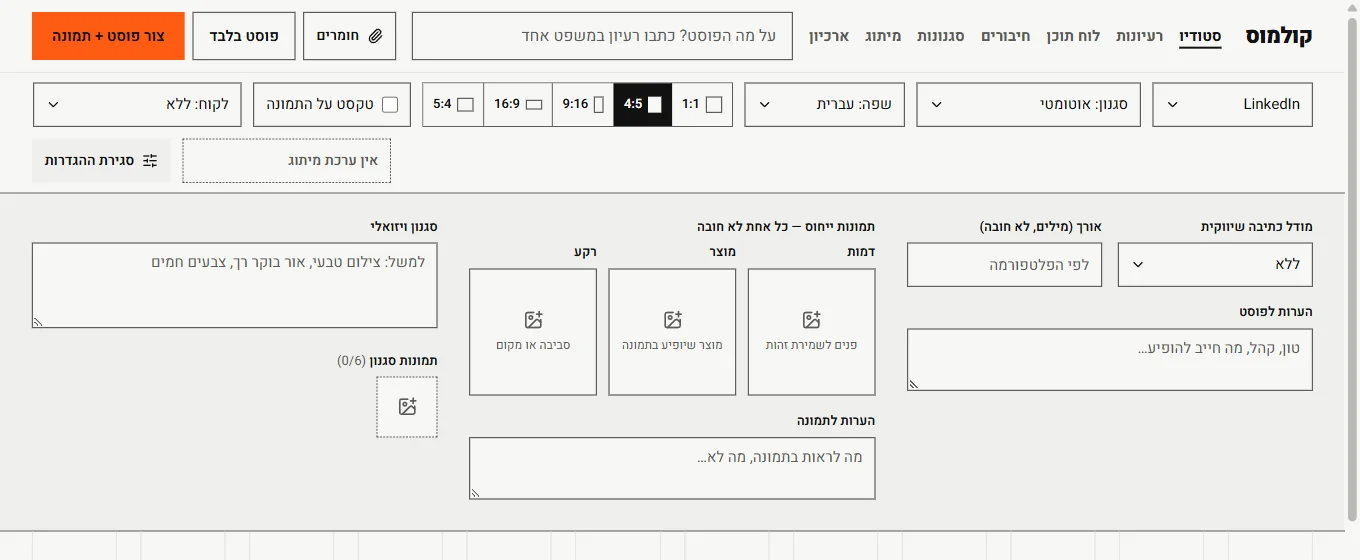Click the קולמוס logo
This screenshot has width=1360, height=560.
point(1278,36)
